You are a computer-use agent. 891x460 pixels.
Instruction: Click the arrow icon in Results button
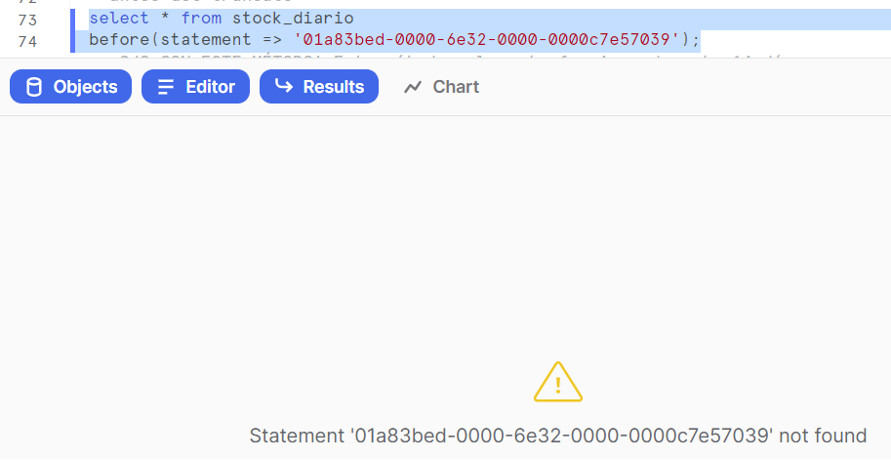point(284,86)
